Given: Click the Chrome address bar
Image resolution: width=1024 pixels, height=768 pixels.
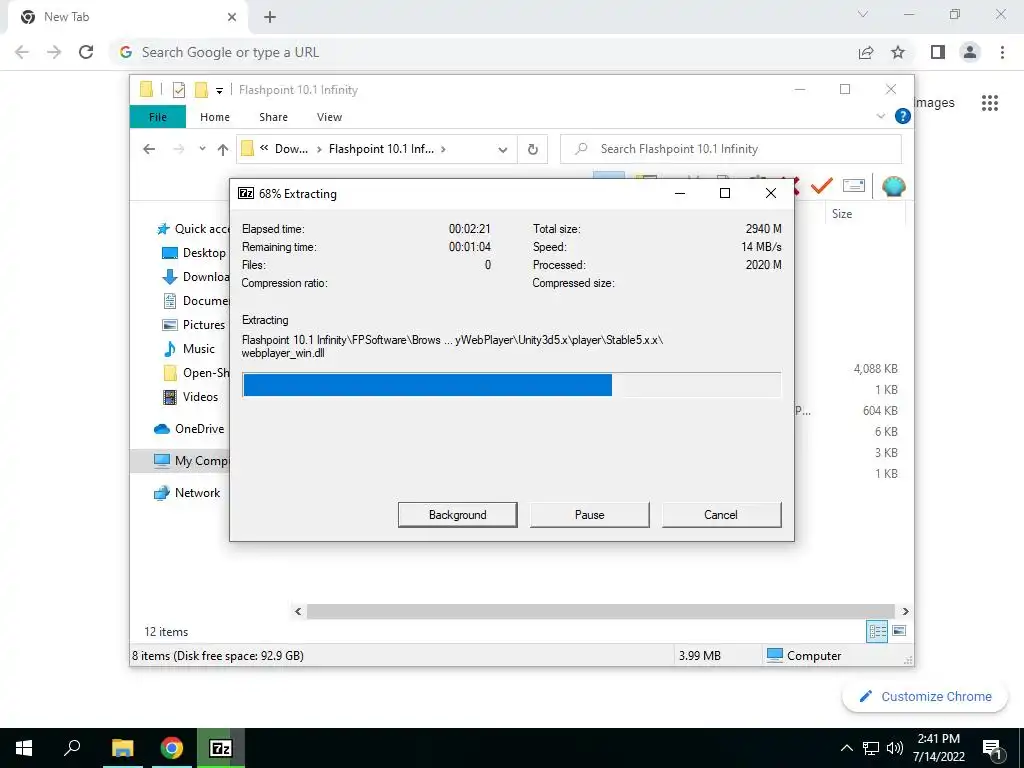Looking at the screenshot, I should point(483,52).
